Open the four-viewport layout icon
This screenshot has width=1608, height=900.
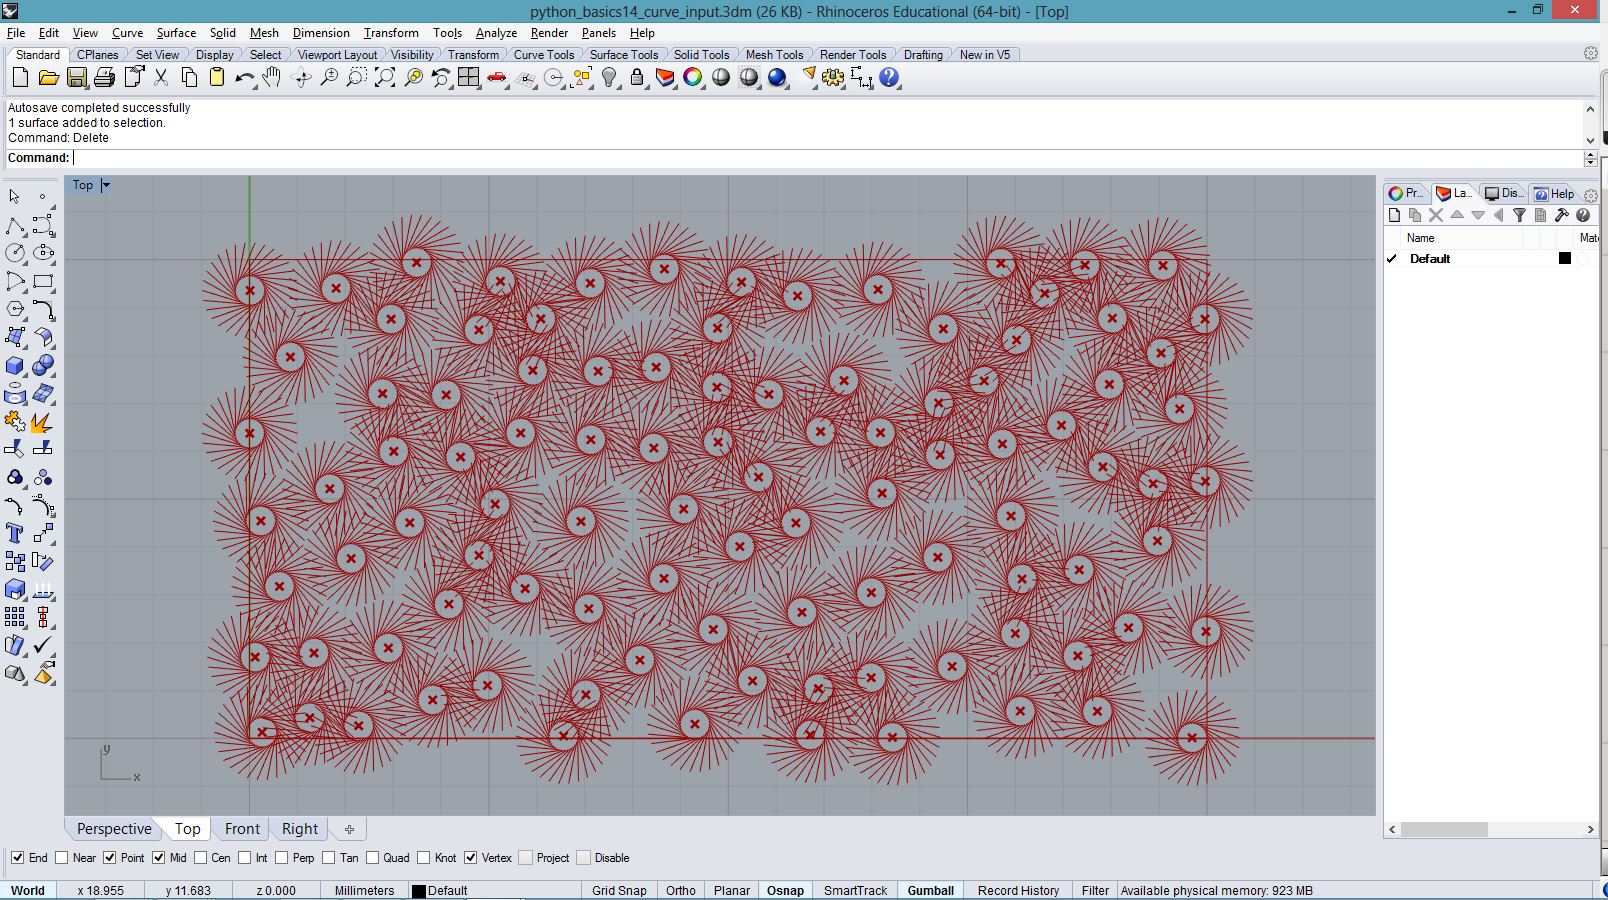tap(468, 78)
